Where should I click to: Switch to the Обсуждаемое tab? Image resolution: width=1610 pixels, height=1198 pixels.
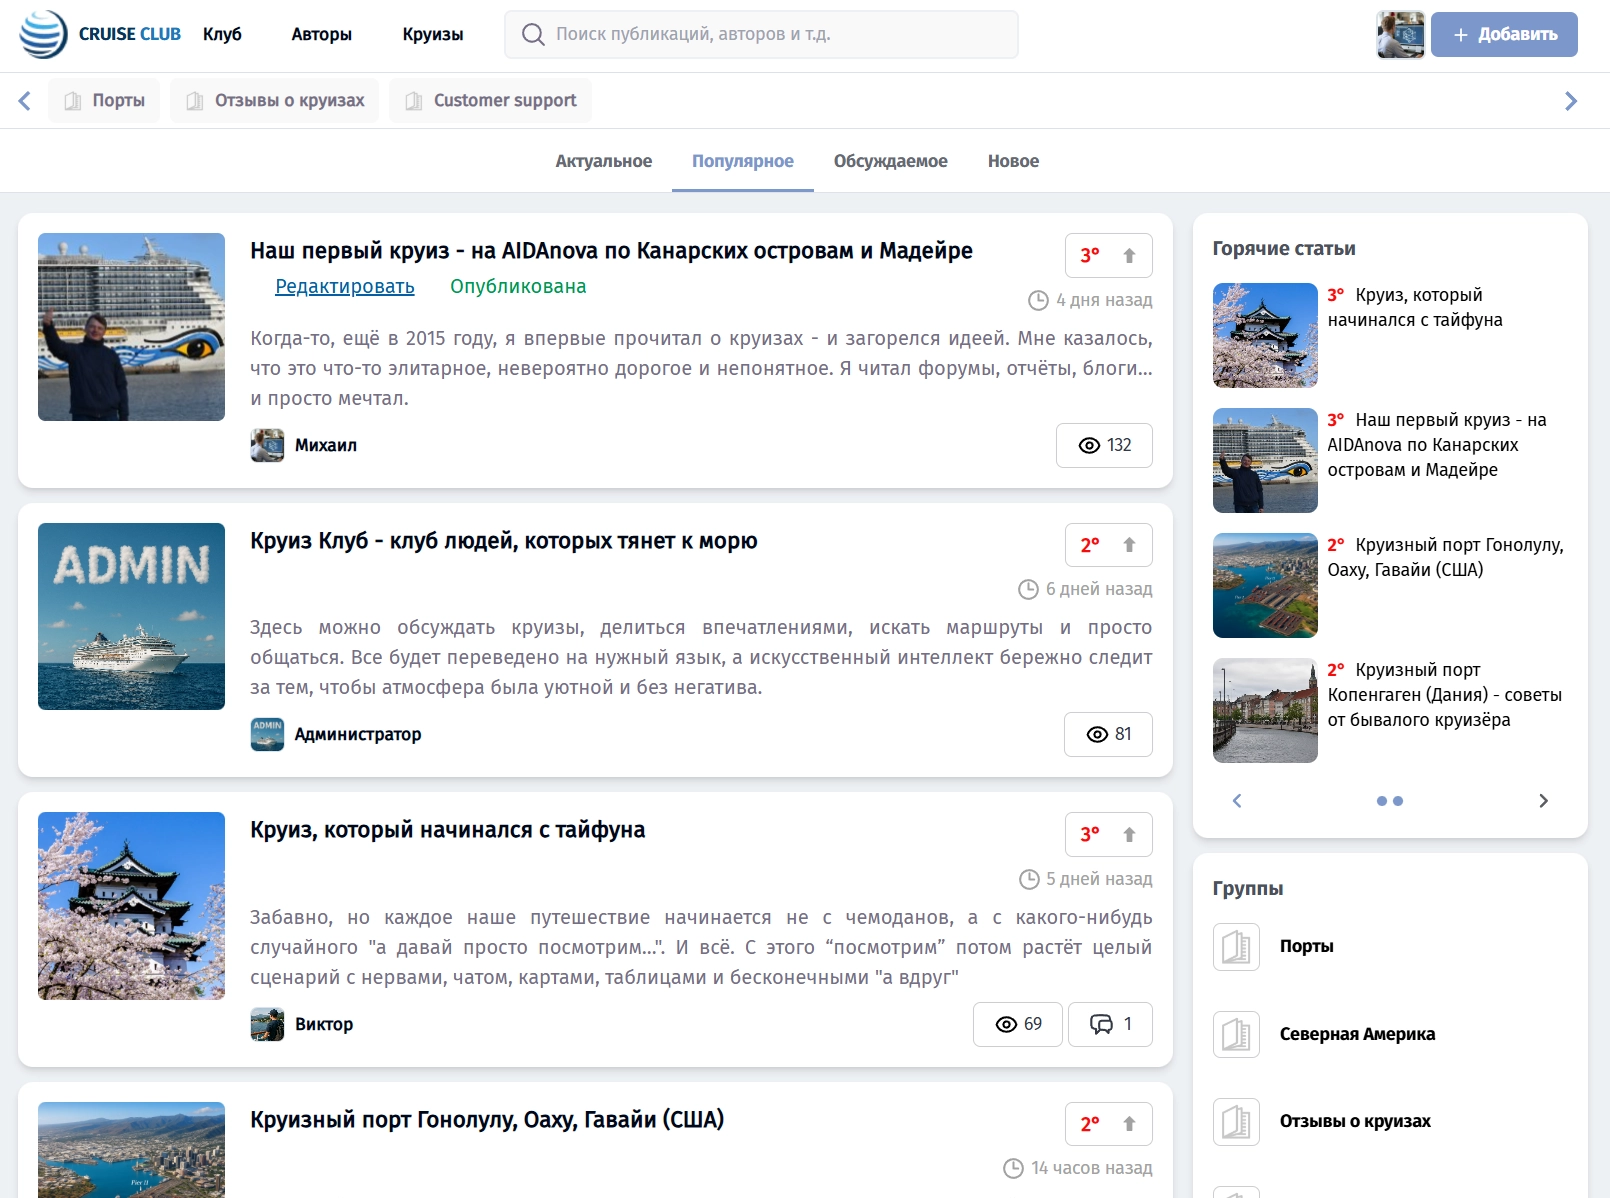click(892, 161)
